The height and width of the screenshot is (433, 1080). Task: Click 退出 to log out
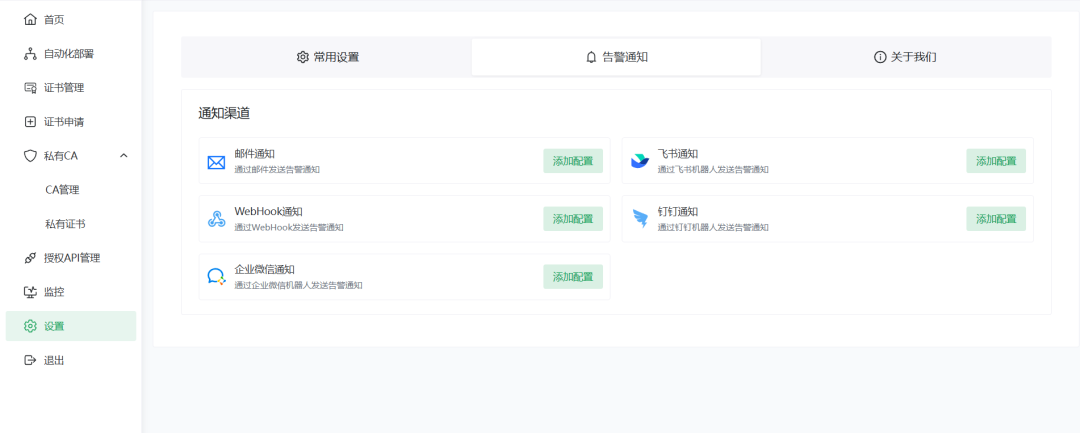click(71, 360)
